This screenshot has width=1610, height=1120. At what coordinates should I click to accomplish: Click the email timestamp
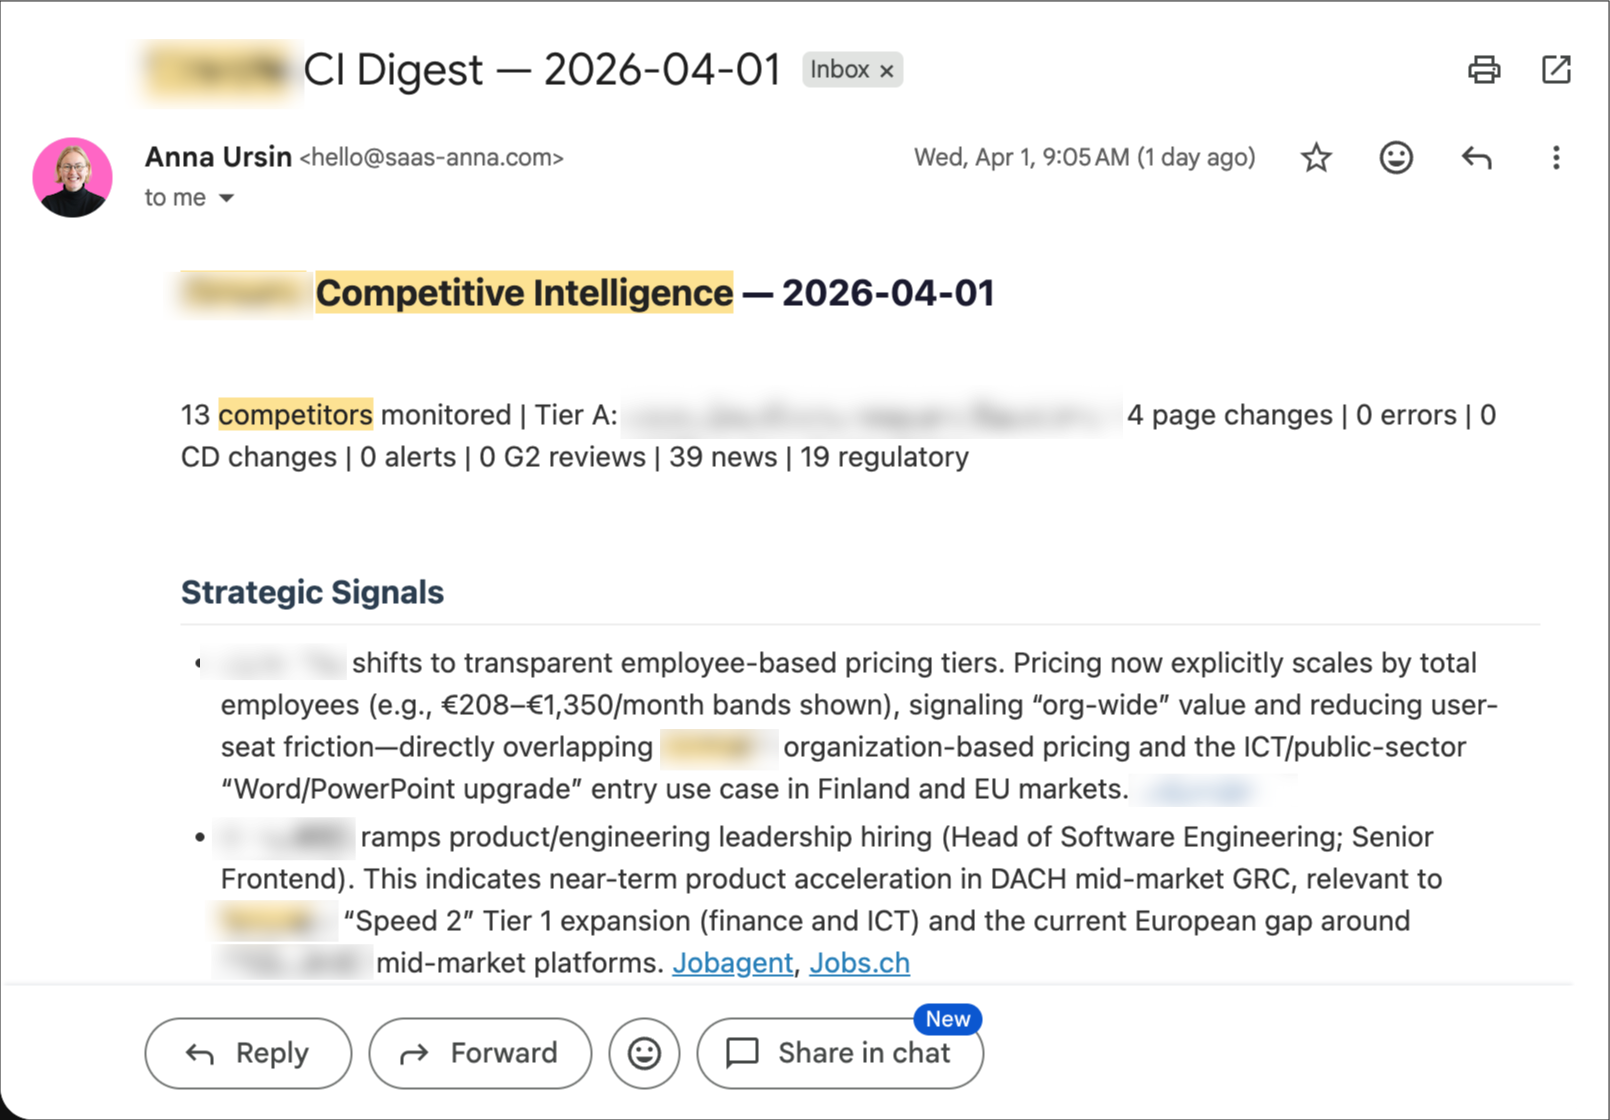pos(1084,157)
